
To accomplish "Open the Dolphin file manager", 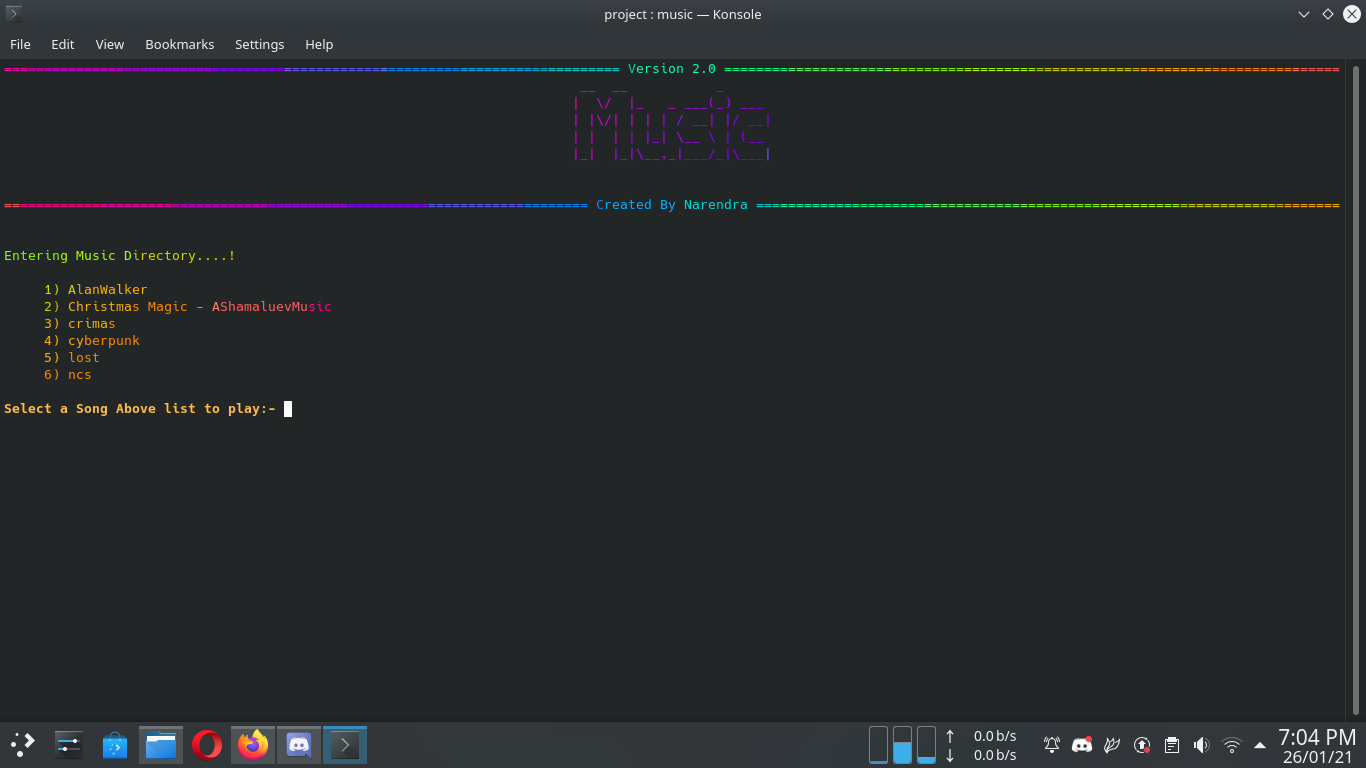I will pyautogui.click(x=160, y=744).
